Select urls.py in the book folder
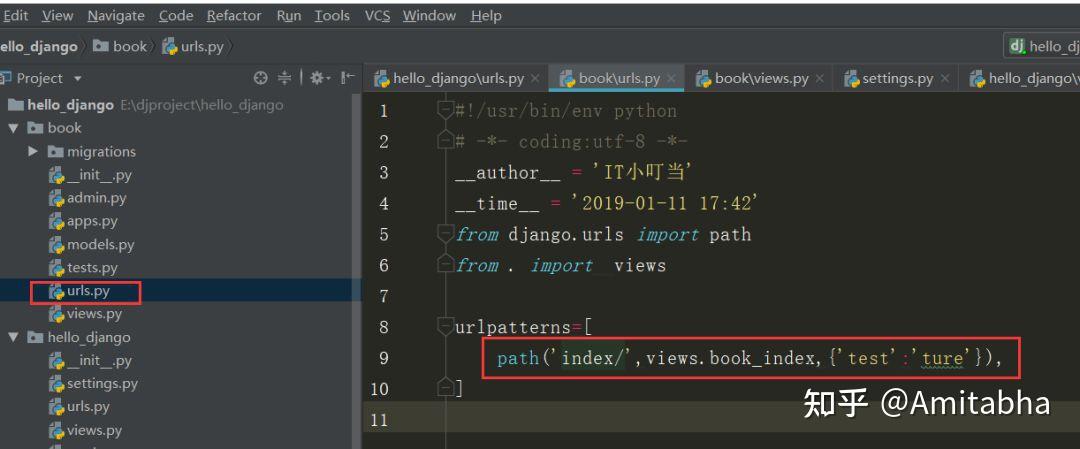The image size is (1080, 449). [x=79, y=291]
